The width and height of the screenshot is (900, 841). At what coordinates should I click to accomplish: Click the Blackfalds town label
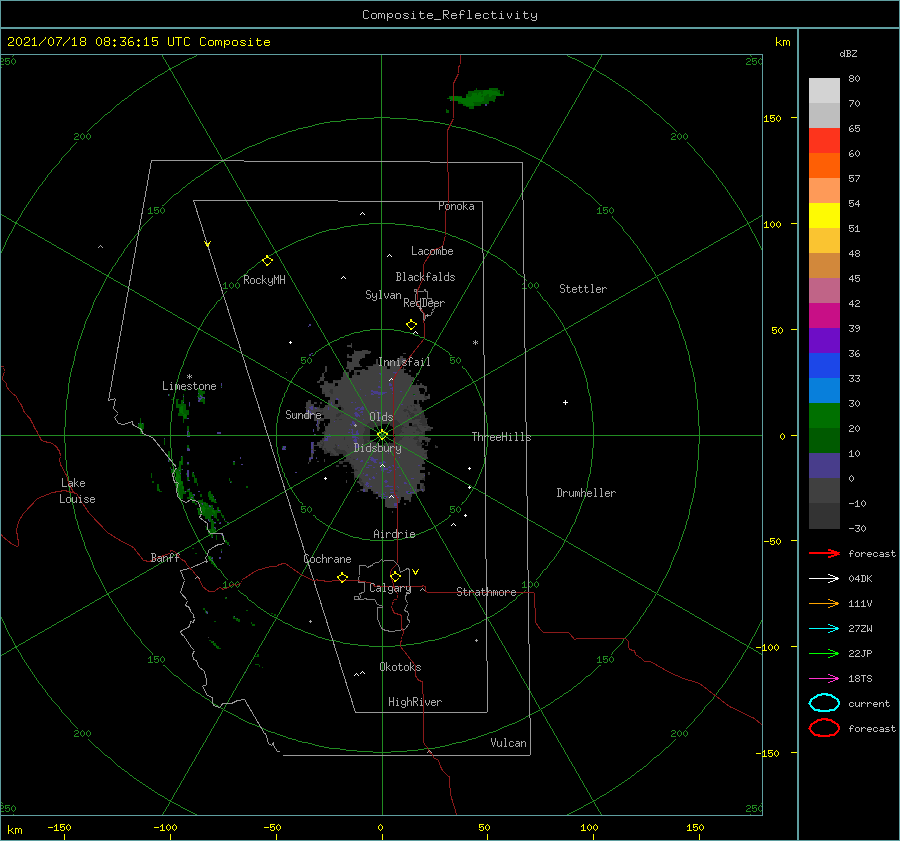(425, 277)
